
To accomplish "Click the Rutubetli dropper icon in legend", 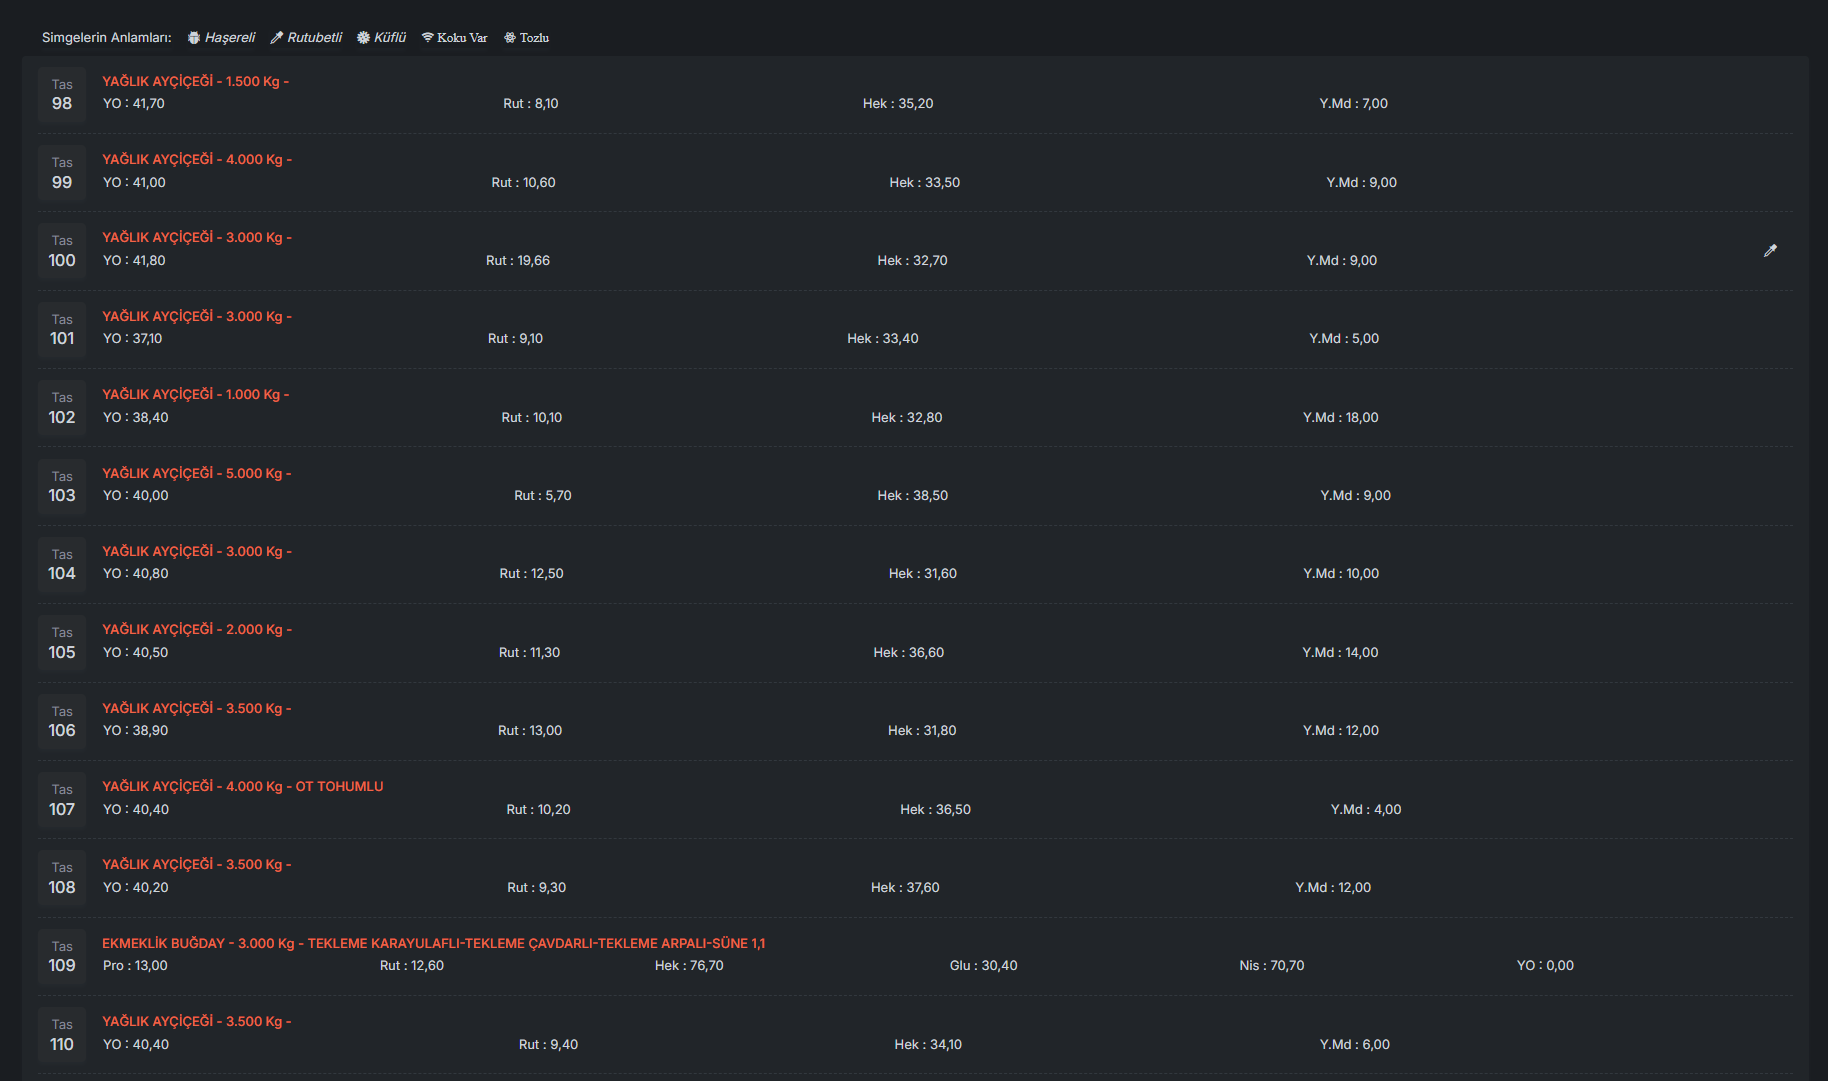I will click(277, 38).
